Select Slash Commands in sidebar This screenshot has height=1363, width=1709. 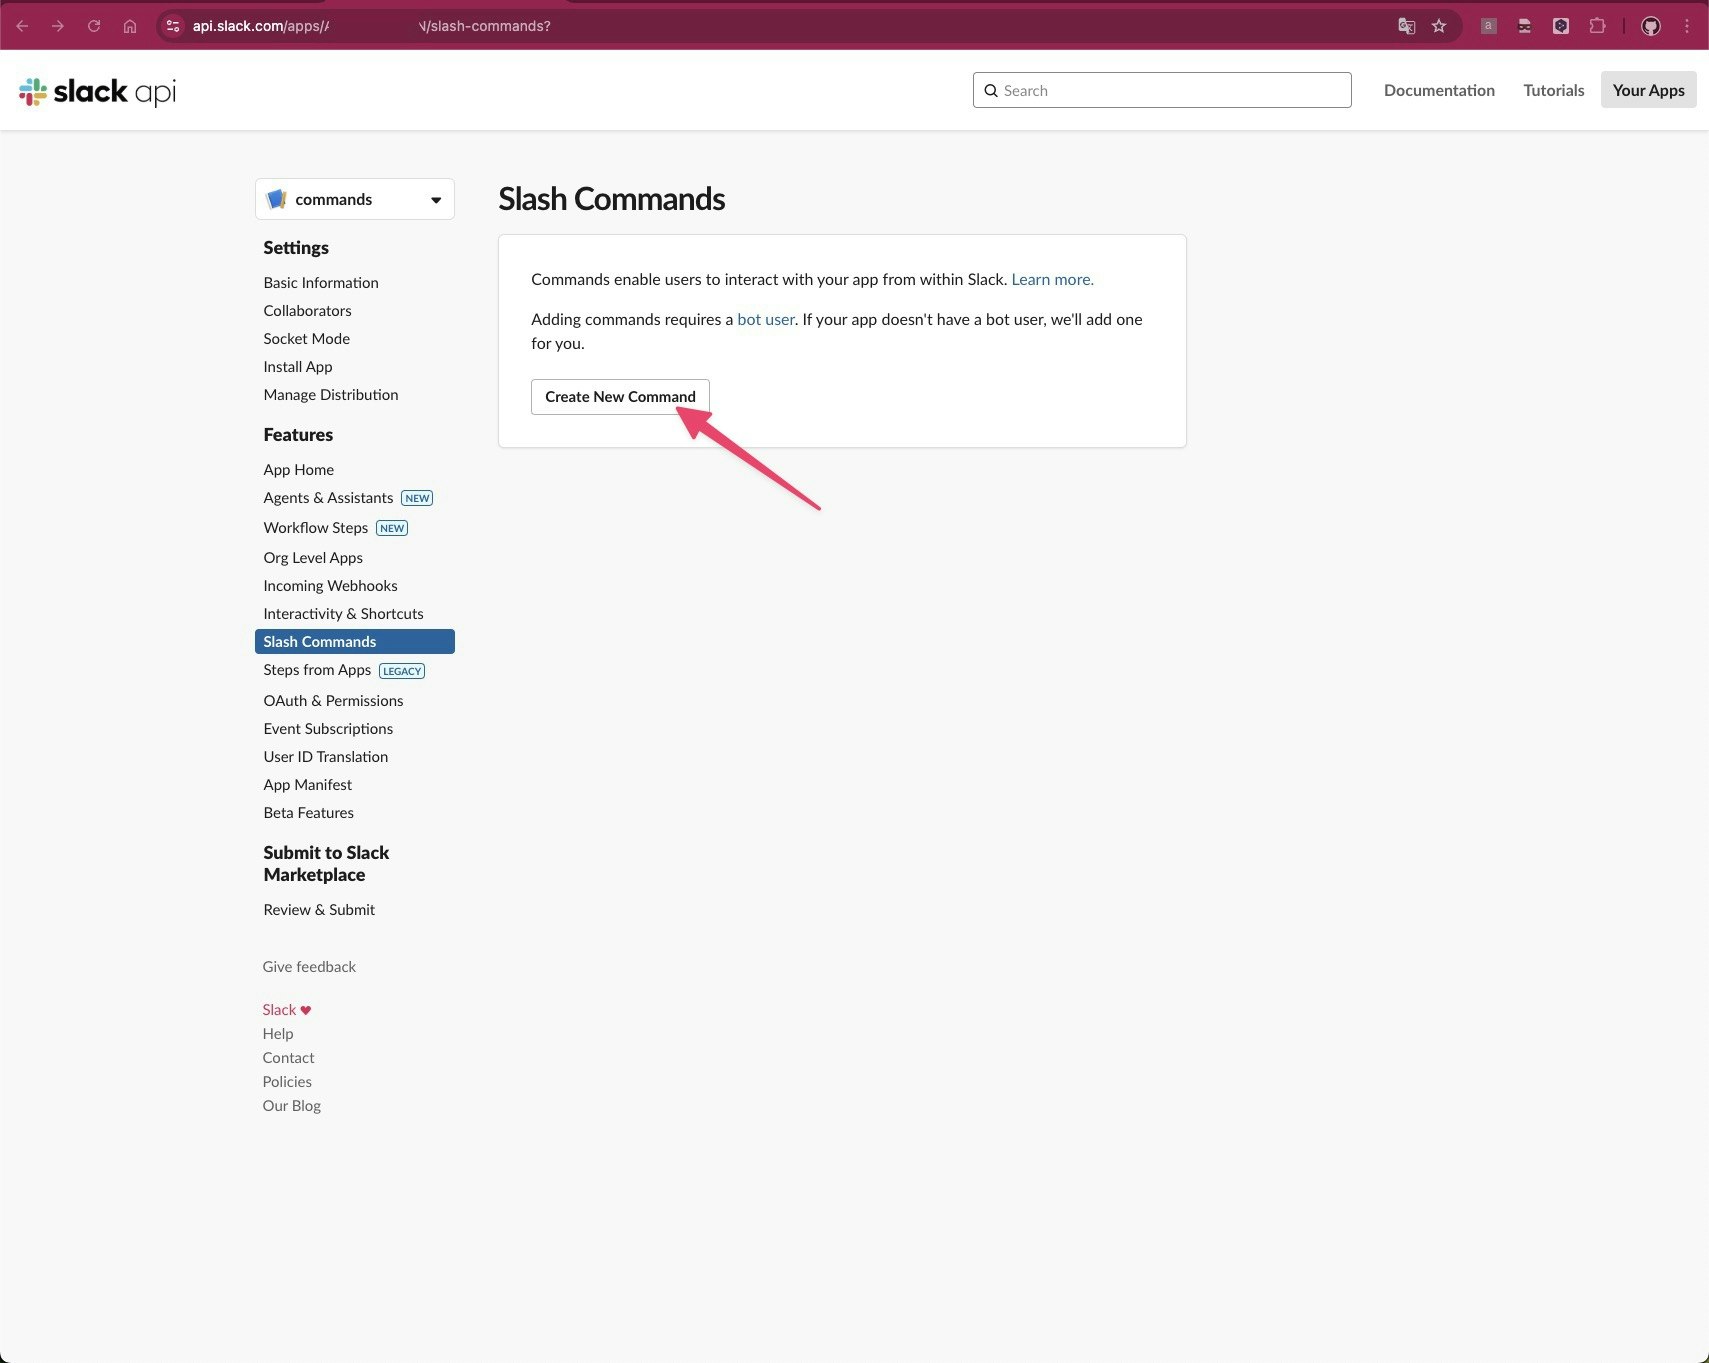pyautogui.click(x=355, y=642)
